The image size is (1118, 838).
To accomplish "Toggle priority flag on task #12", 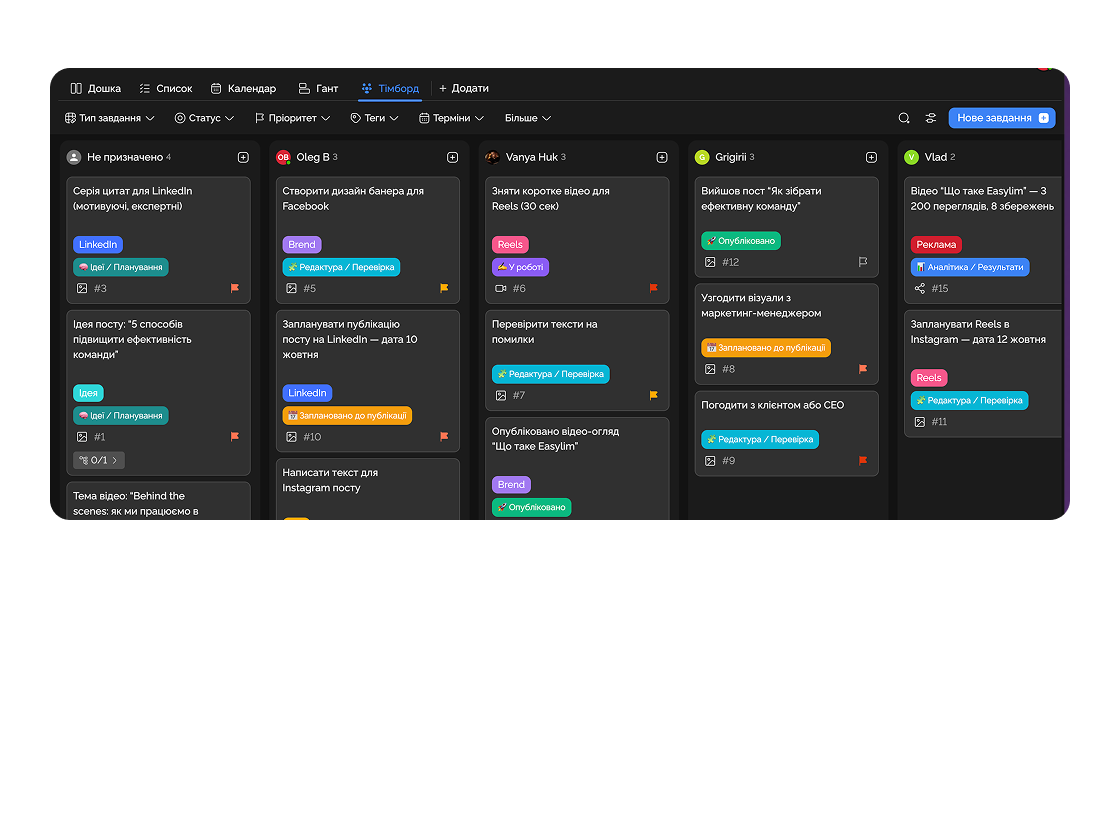I will click(863, 262).
